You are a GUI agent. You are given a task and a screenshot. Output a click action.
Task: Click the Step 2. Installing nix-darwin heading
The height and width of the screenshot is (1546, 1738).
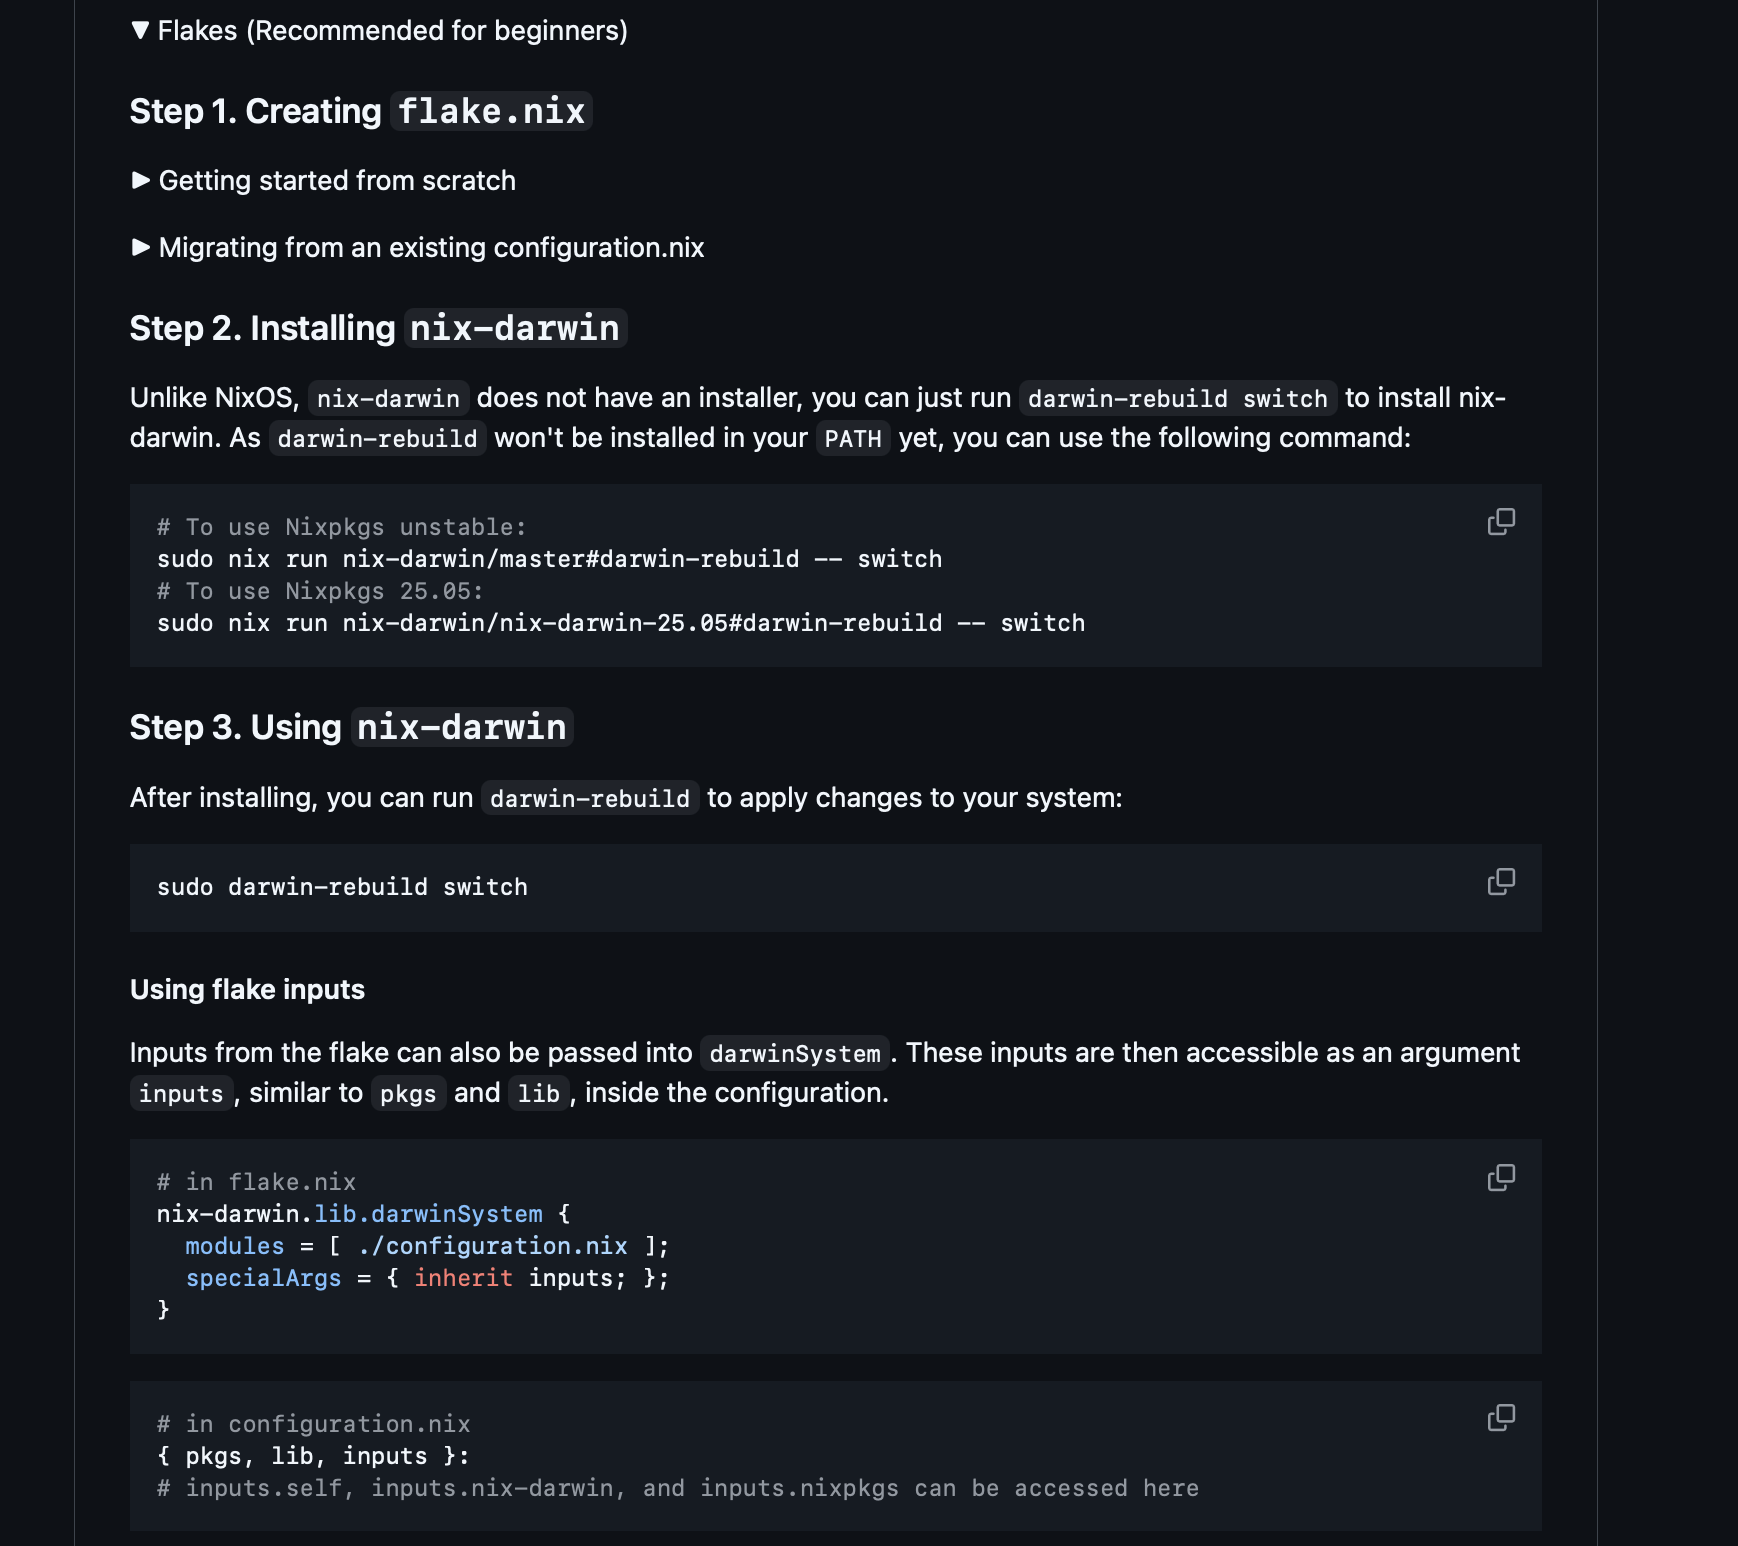378,327
